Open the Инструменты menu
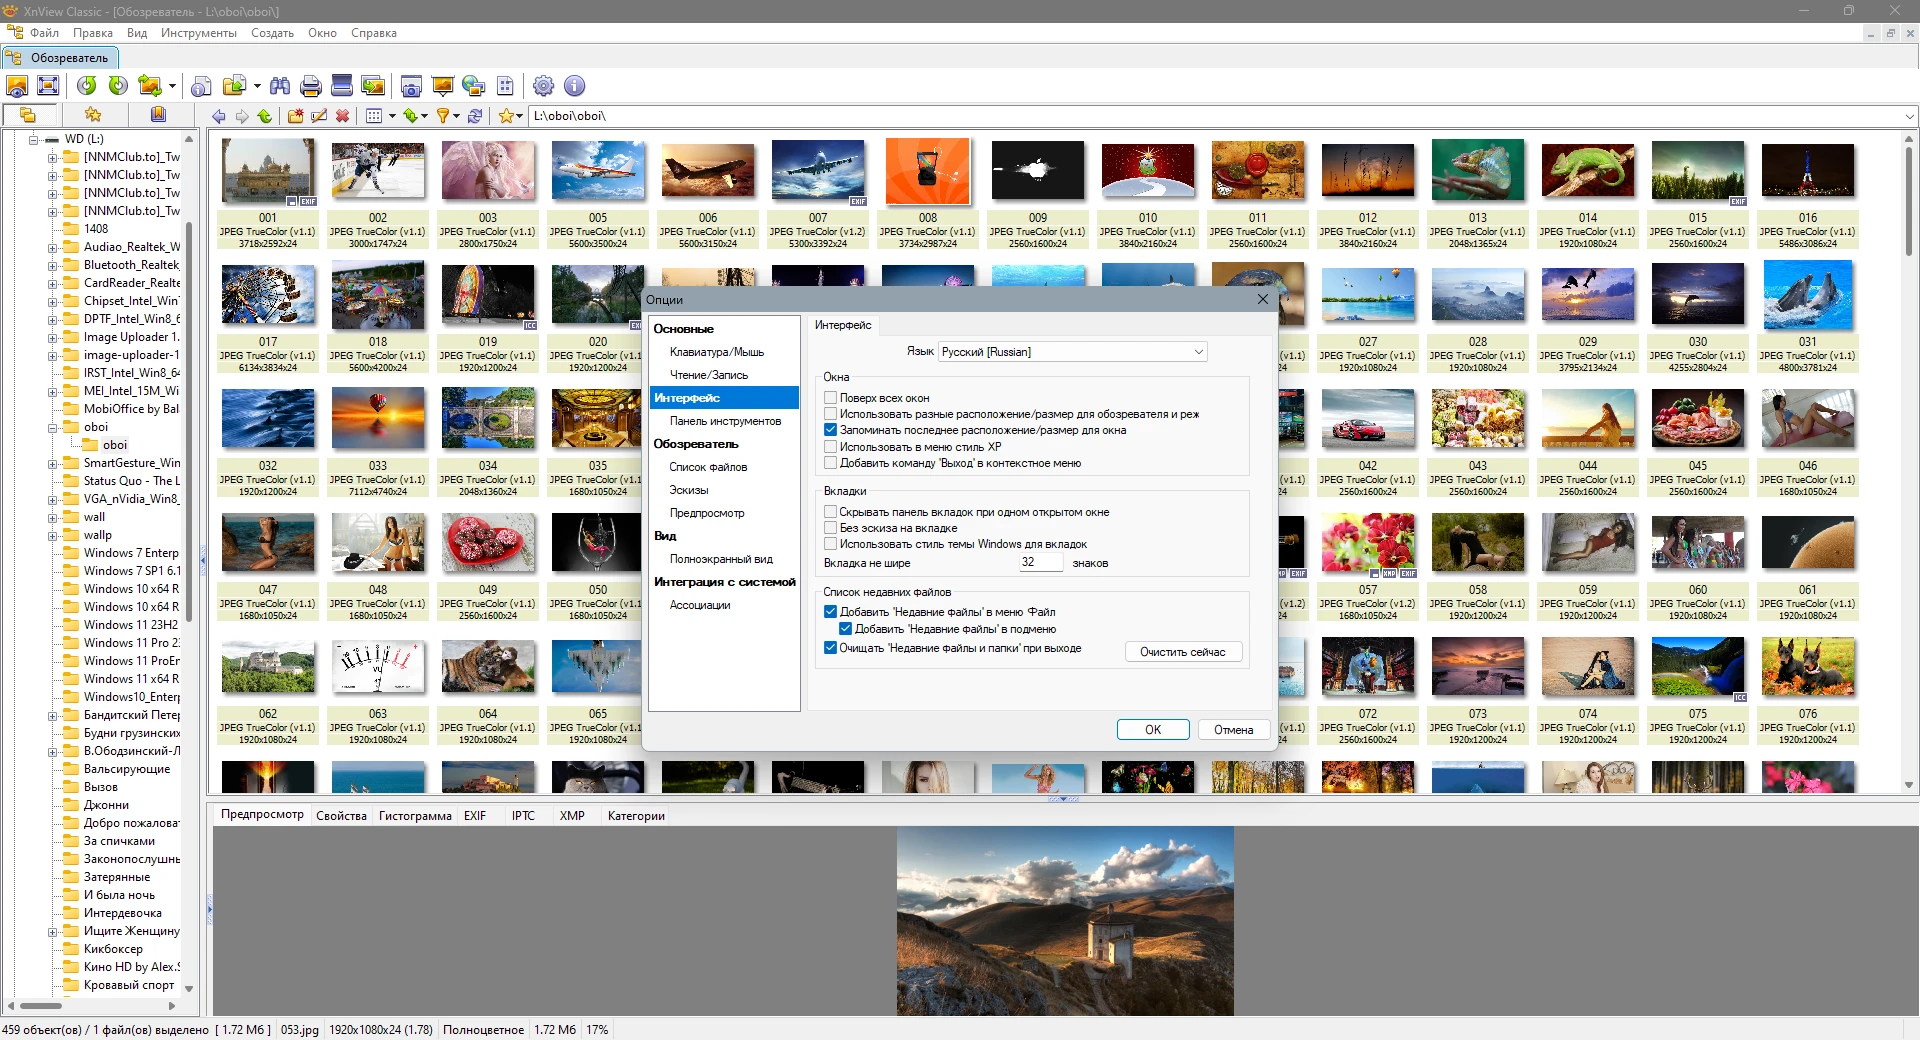 (198, 33)
